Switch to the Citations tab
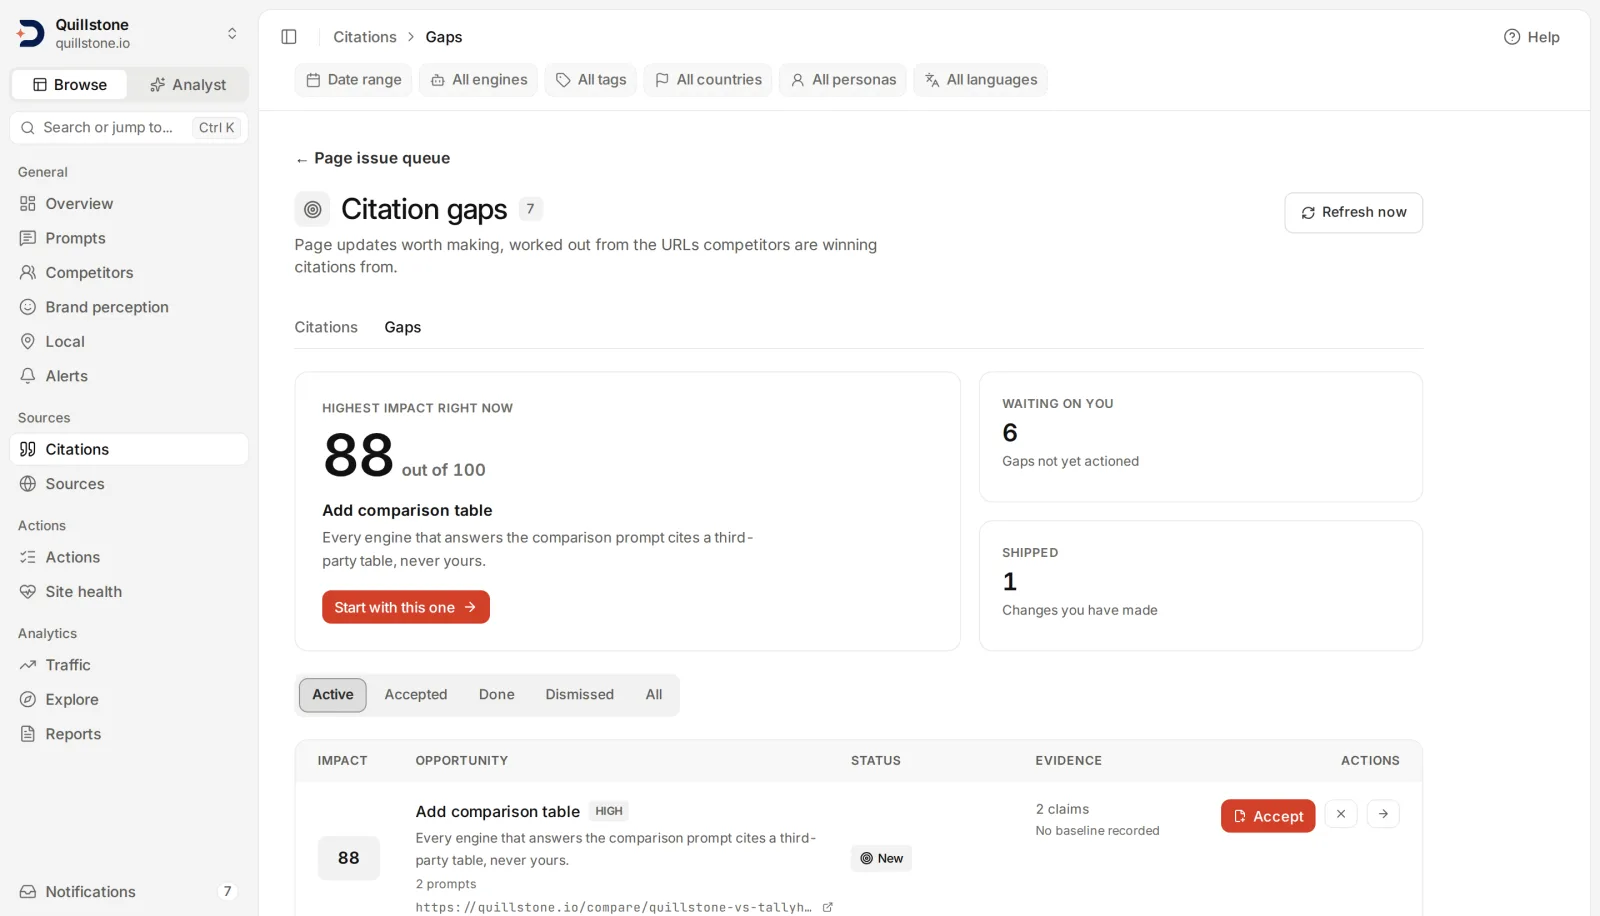 [326, 327]
